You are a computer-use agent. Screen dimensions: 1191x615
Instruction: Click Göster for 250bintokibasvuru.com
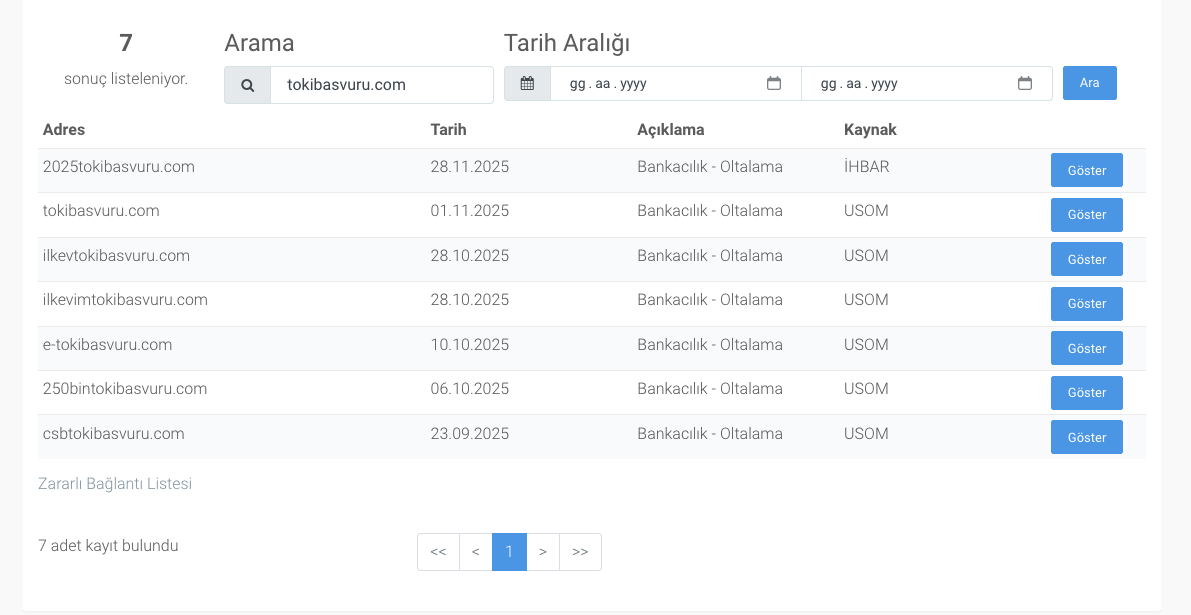click(x=1086, y=393)
